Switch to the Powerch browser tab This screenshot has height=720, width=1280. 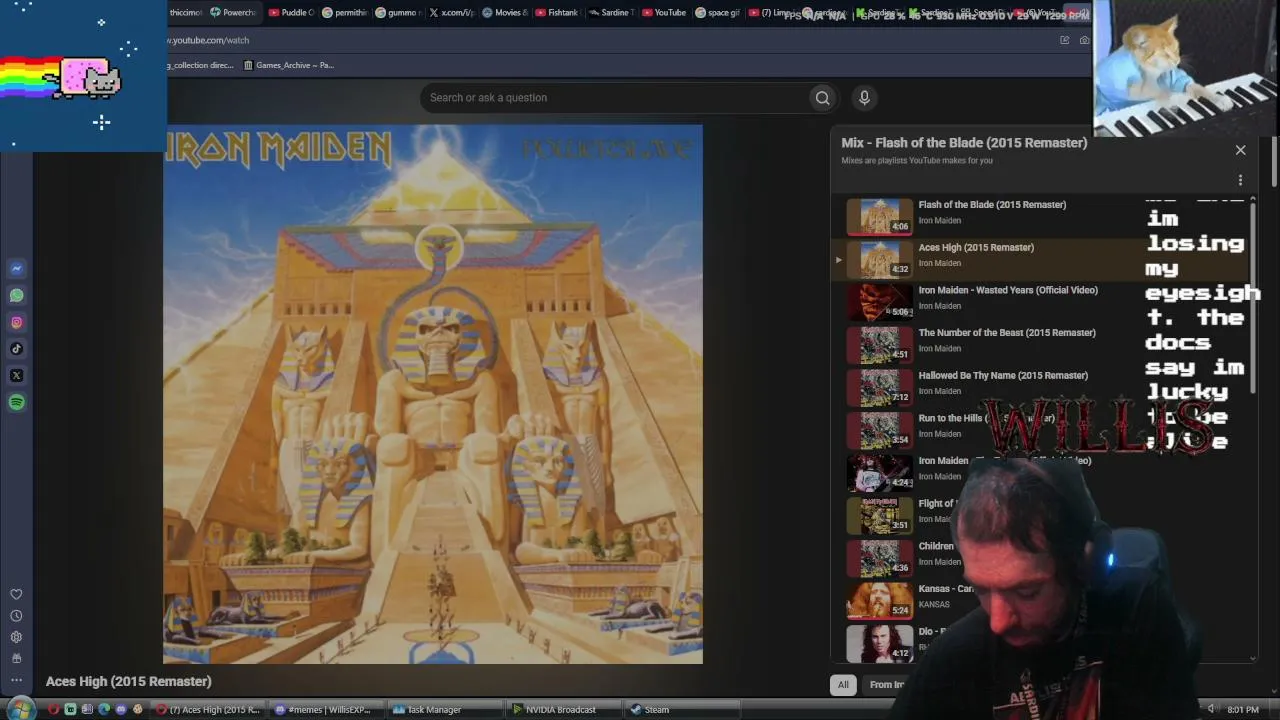pyautogui.click(x=234, y=13)
